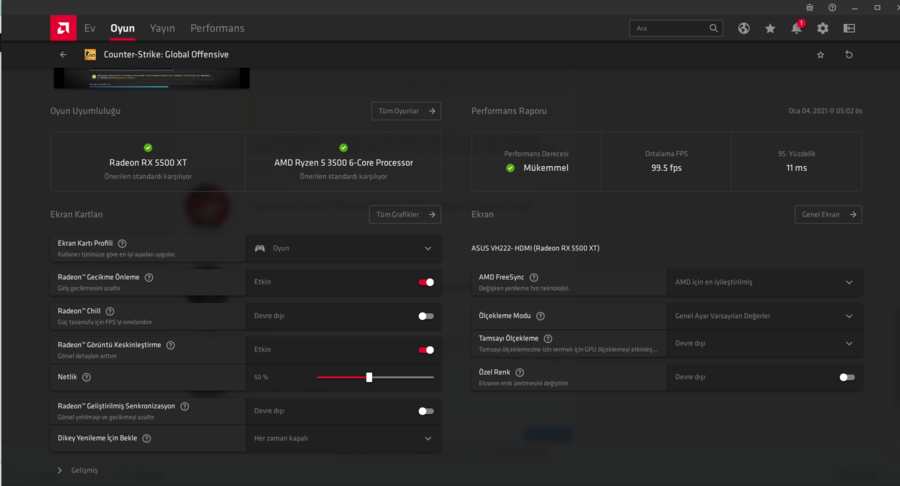The width and height of the screenshot is (900, 486).
Task: Open the web browser globe icon
Action: pos(744,28)
